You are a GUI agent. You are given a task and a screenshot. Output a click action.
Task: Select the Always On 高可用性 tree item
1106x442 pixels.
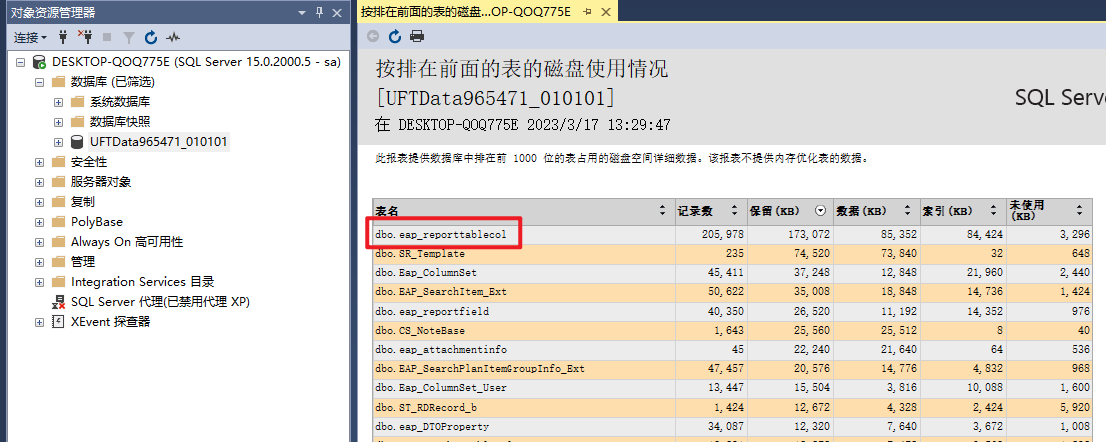click(x=127, y=242)
